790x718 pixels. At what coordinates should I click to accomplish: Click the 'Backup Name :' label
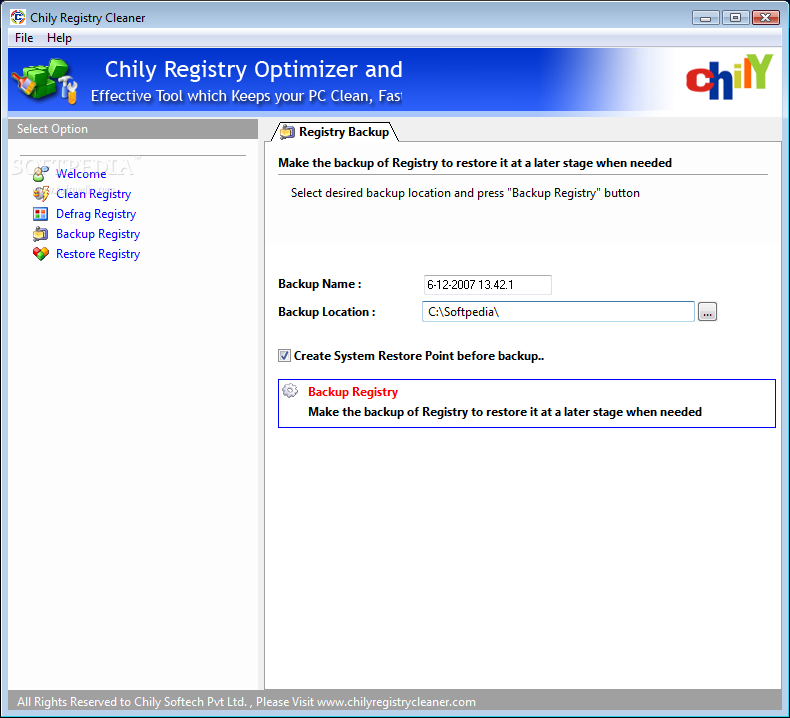tap(319, 284)
